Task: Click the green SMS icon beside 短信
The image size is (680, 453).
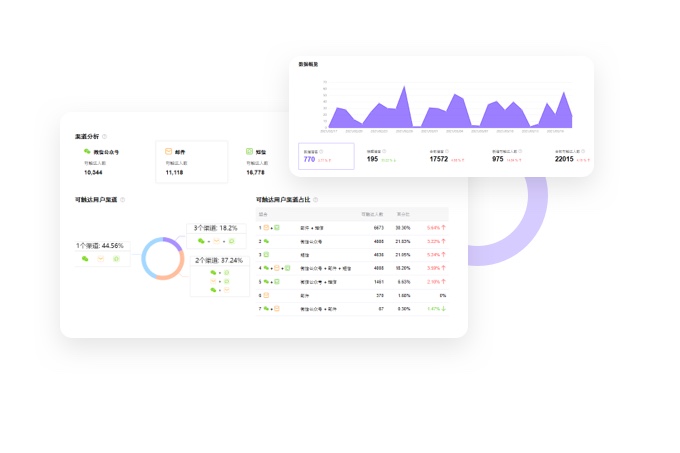Action: tap(250, 152)
